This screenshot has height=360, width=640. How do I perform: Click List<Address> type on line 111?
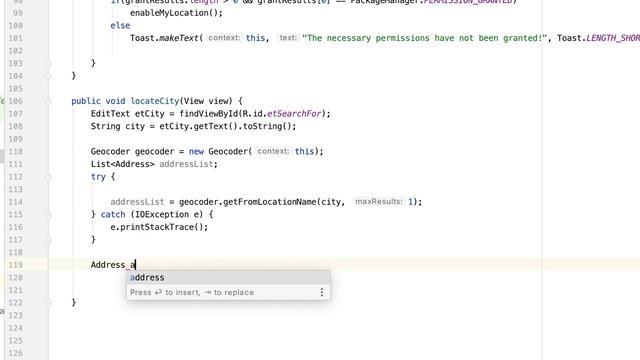122,164
